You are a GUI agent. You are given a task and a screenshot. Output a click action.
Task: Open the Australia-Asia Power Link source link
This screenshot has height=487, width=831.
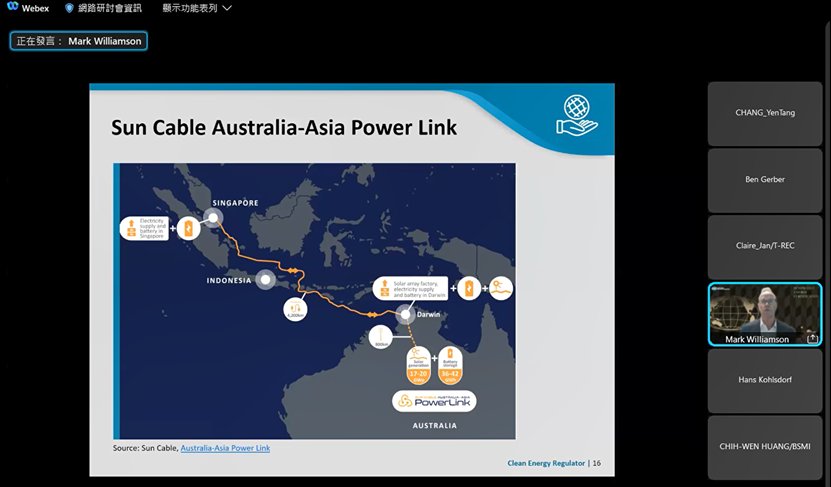point(225,448)
